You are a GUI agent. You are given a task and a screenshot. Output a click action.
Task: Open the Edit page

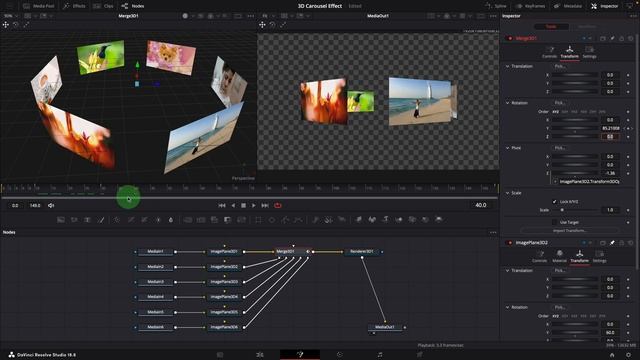coord(260,355)
